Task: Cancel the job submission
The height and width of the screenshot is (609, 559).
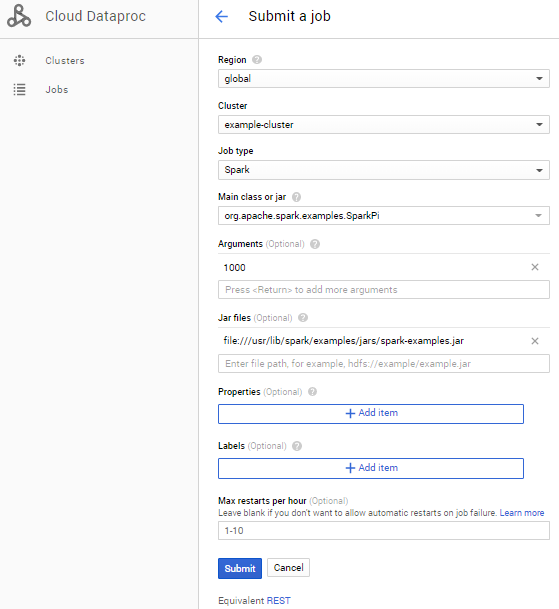Action: point(288,567)
